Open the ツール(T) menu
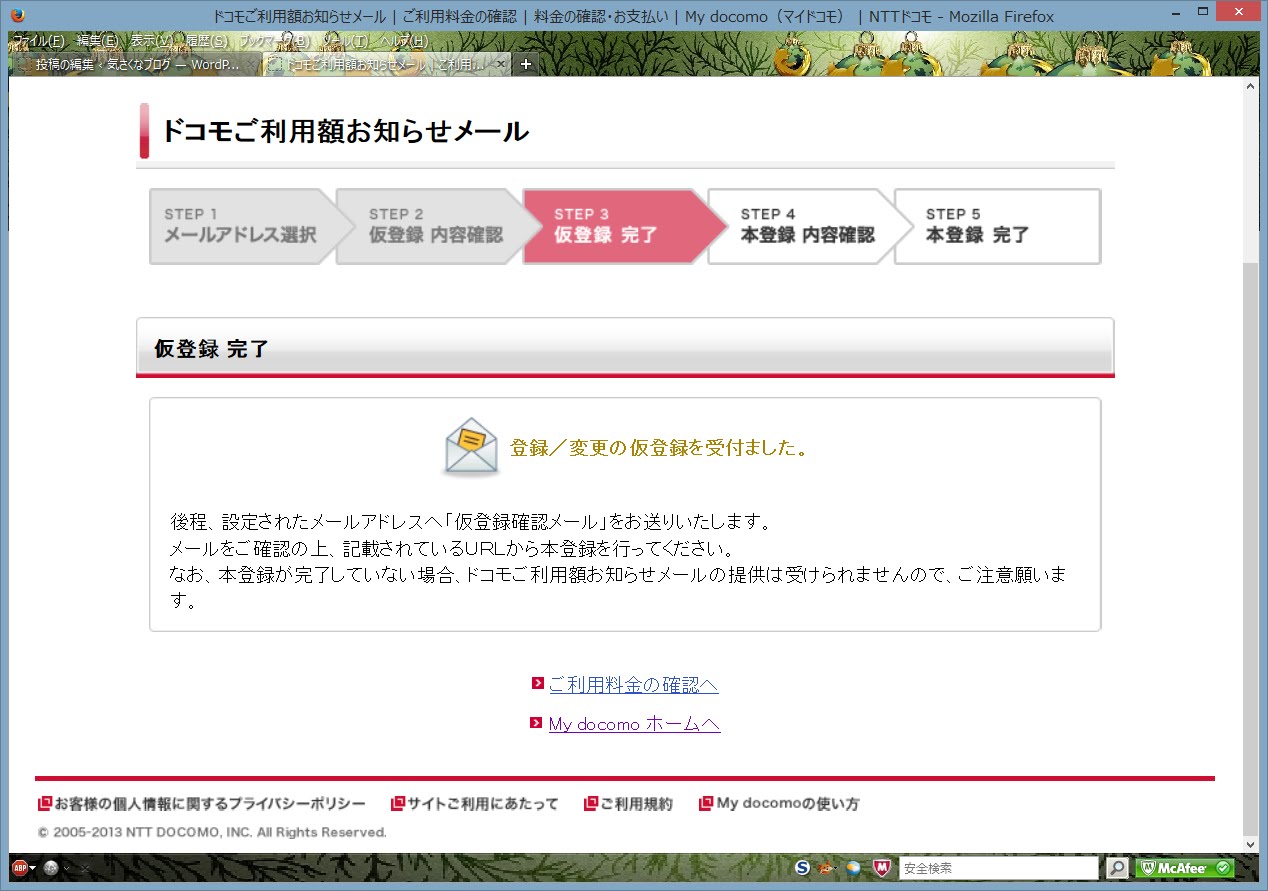Image resolution: width=1268 pixels, height=891 pixels. coord(345,41)
